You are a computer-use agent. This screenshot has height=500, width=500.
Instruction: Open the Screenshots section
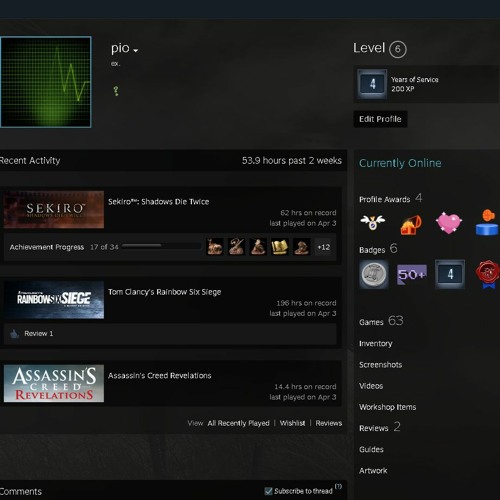[381, 365]
